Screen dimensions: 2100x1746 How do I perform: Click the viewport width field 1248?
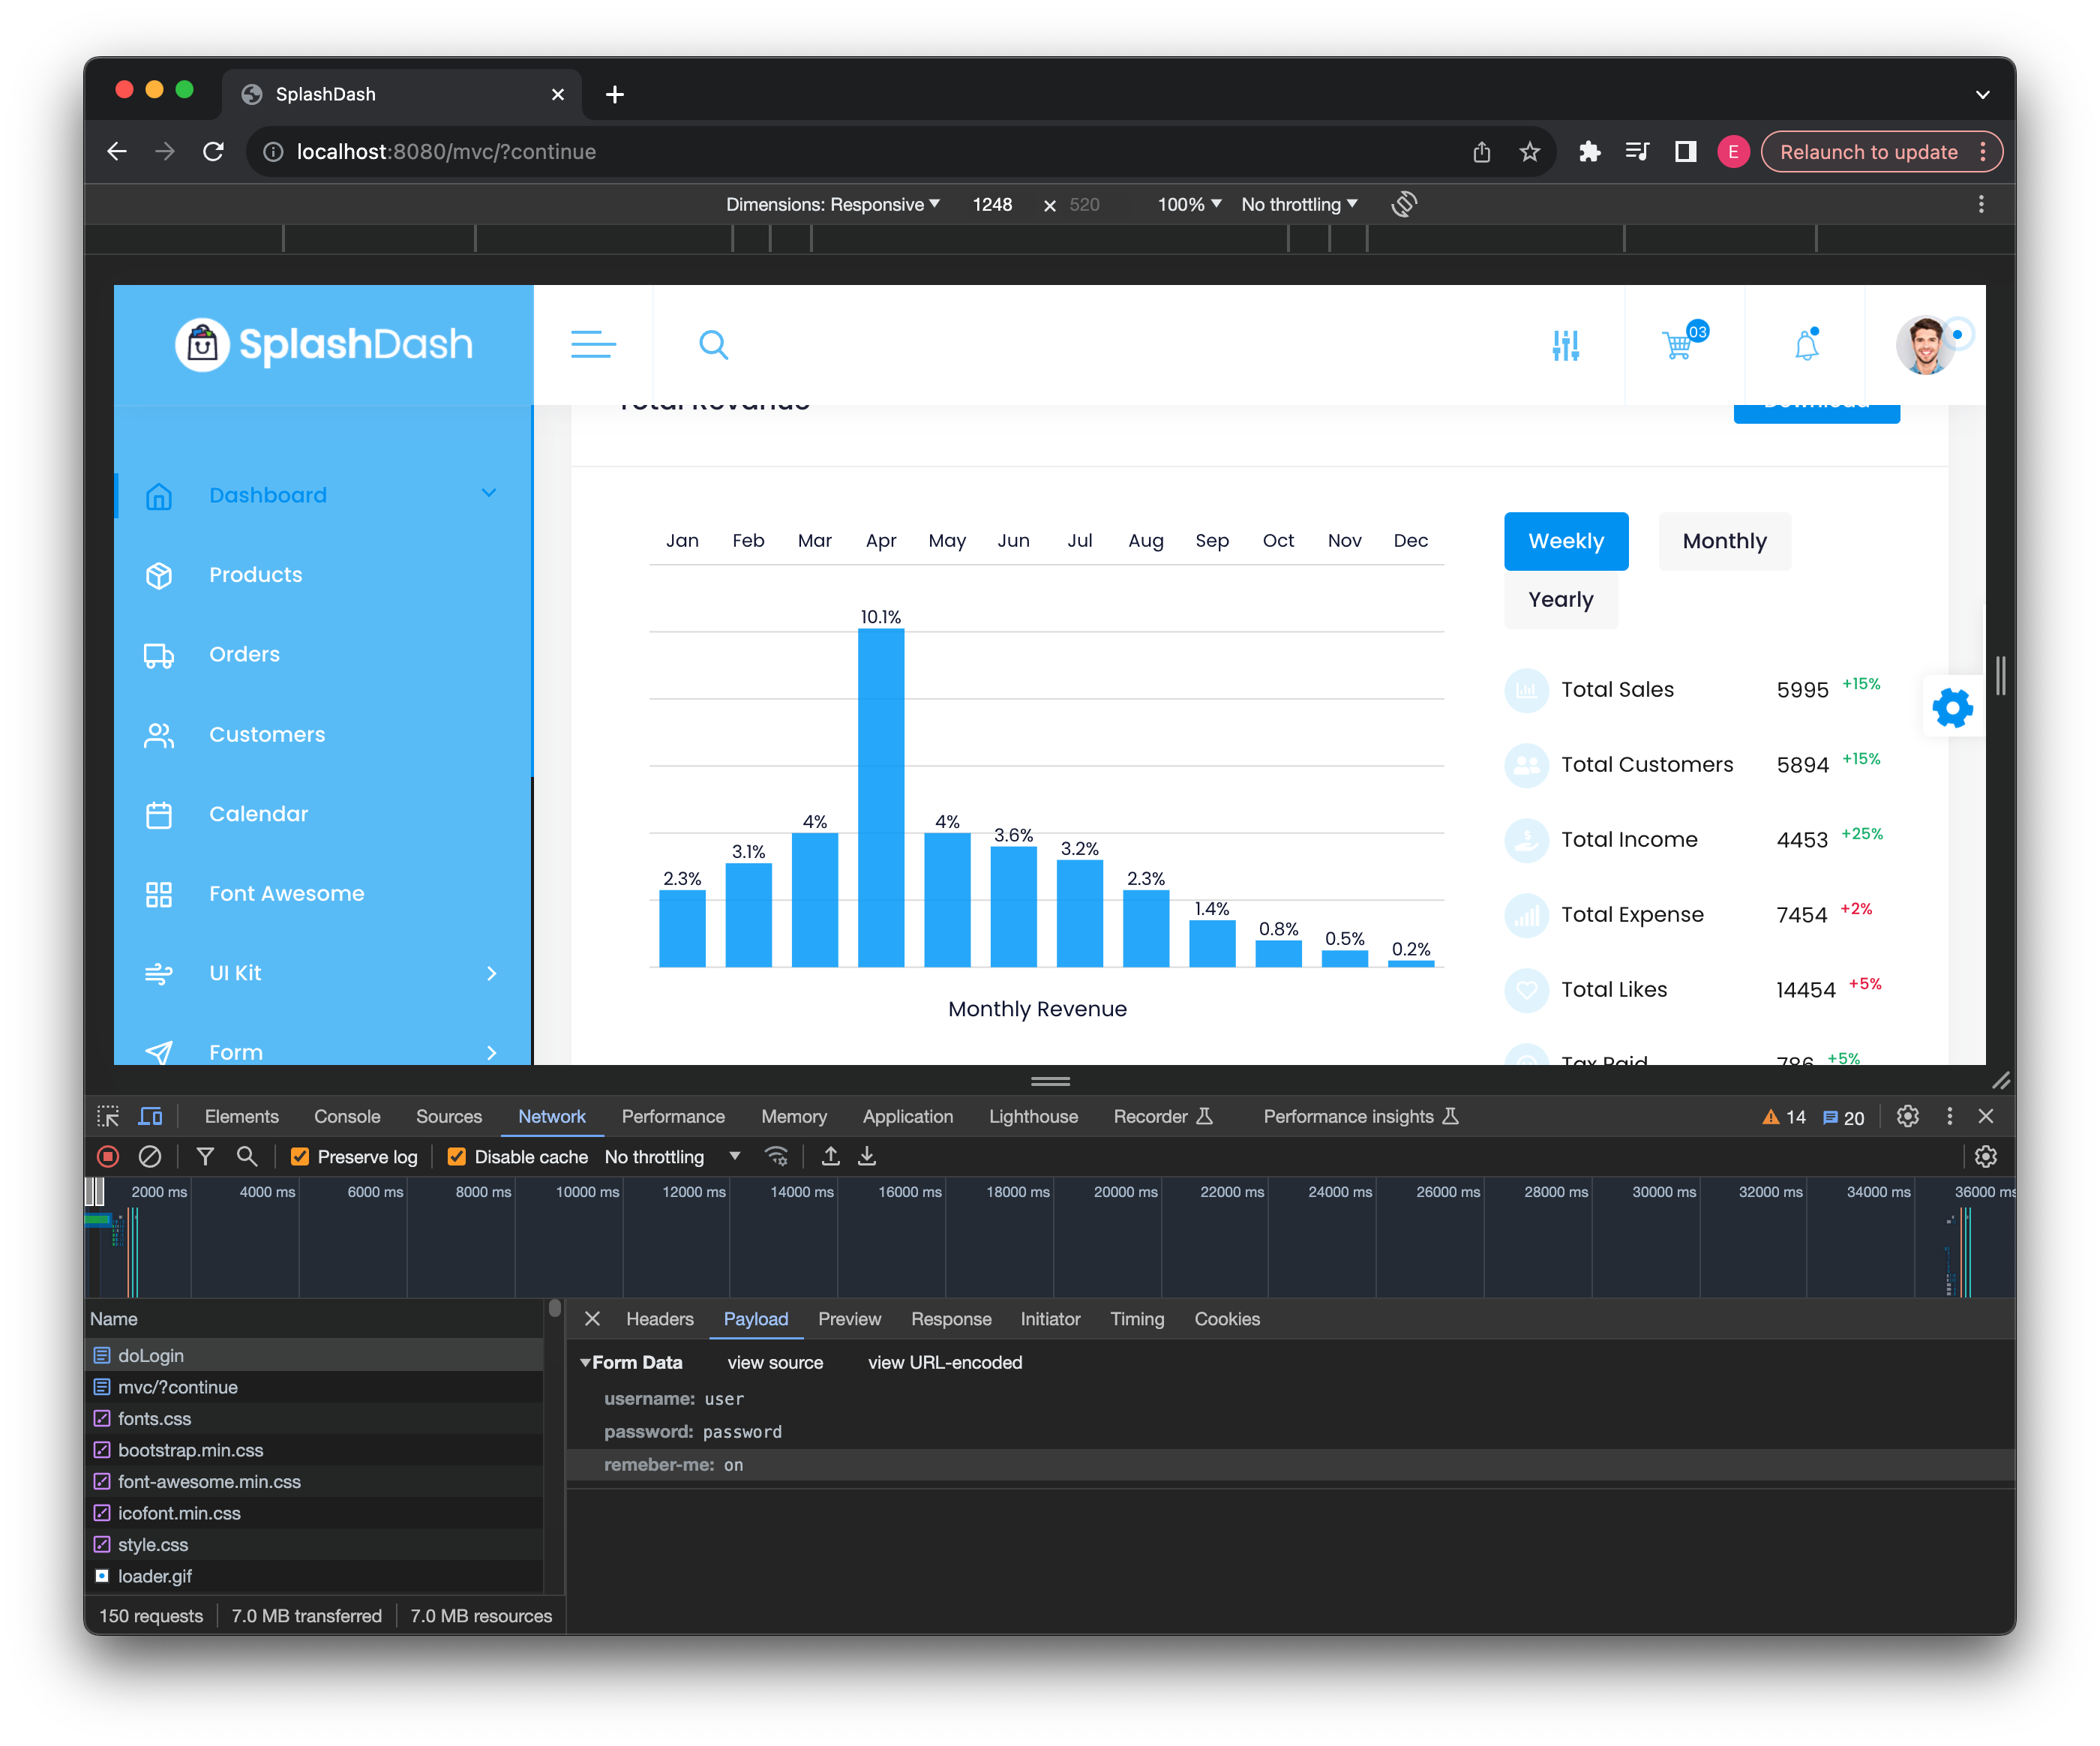(x=992, y=204)
